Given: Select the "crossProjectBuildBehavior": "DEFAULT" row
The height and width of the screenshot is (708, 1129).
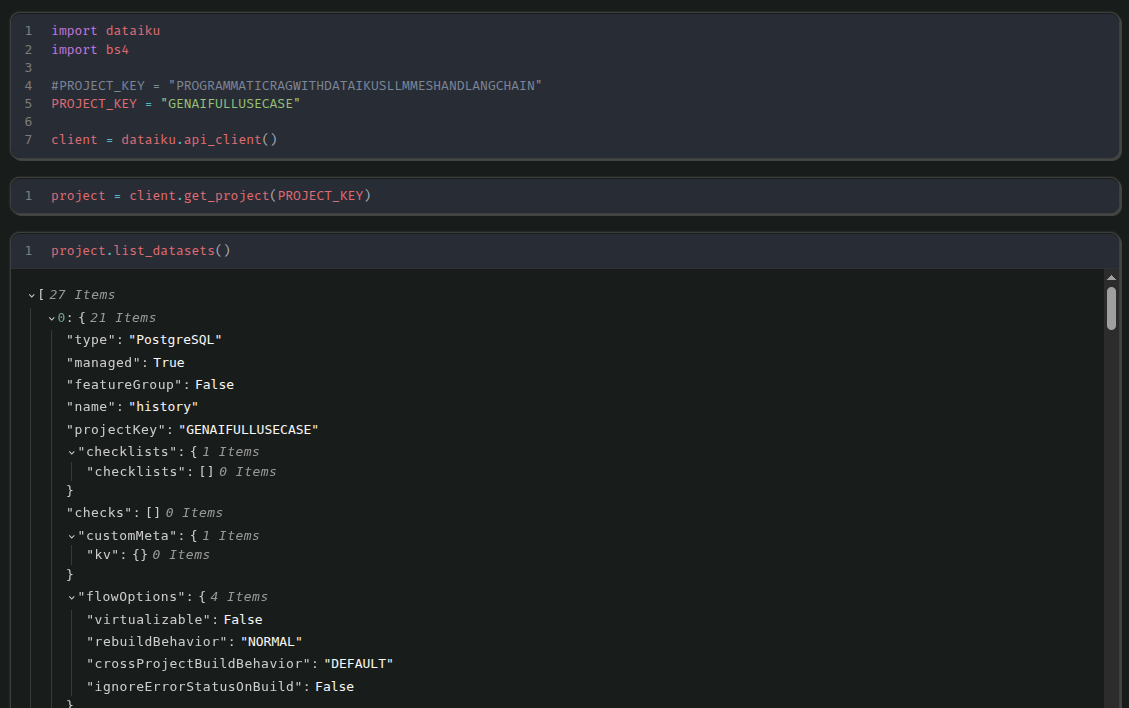Looking at the screenshot, I should click(x=240, y=664).
